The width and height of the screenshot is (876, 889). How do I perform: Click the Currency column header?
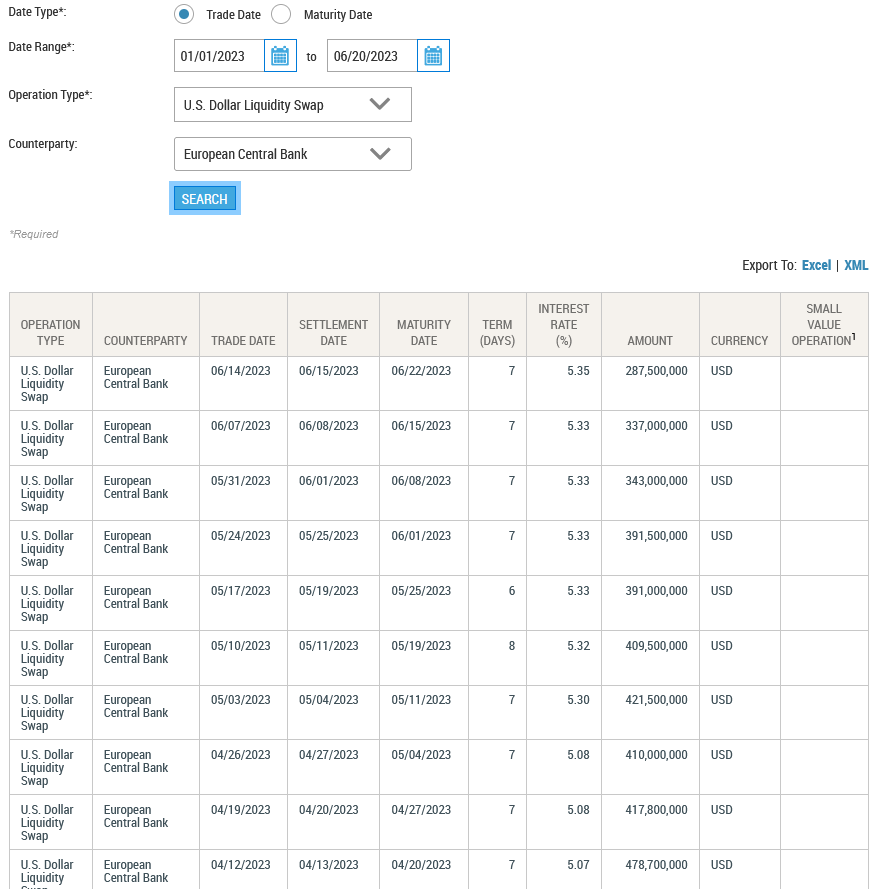pos(740,325)
